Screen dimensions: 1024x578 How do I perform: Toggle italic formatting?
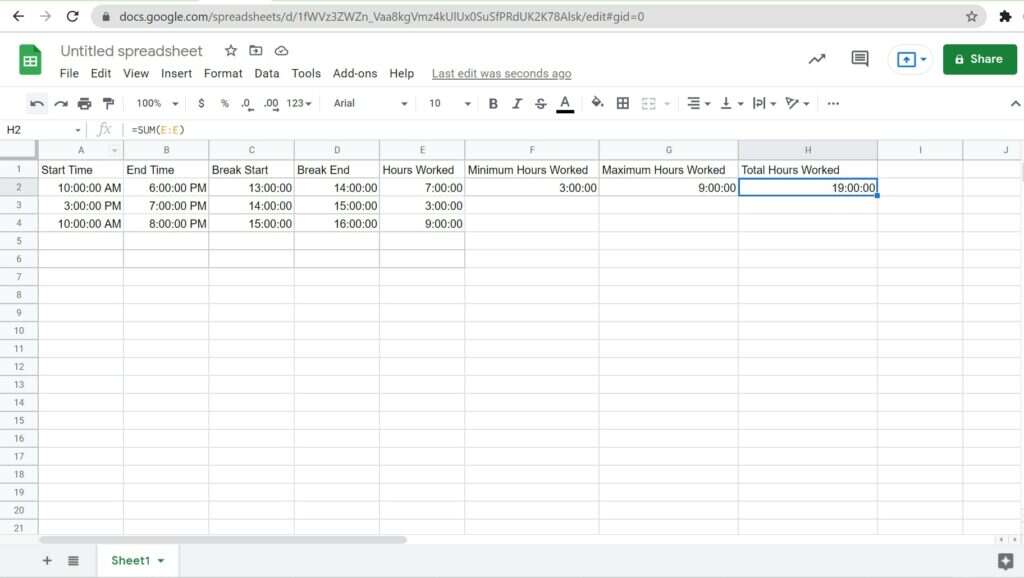click(x=517, y=103)
